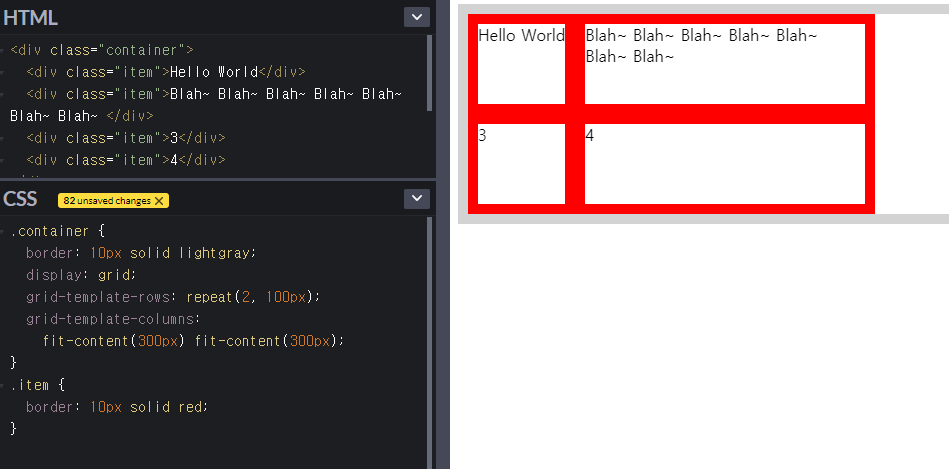Click the 82 unsaved changes label
This screenshot has height=469, width=949.
(x=107, y=201)
